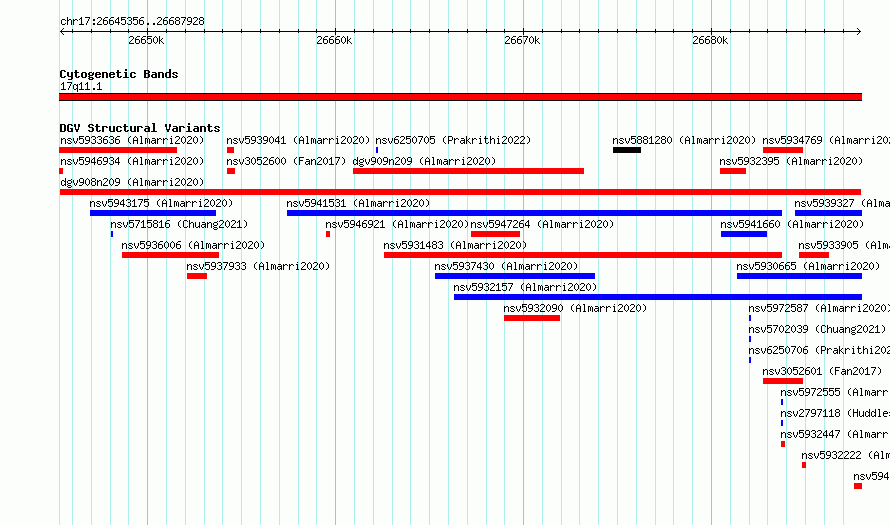Open nsv5715816 (Chuang2021) variant label
The width and height of the screenshot is (890, 525).
tap(179, 224)
